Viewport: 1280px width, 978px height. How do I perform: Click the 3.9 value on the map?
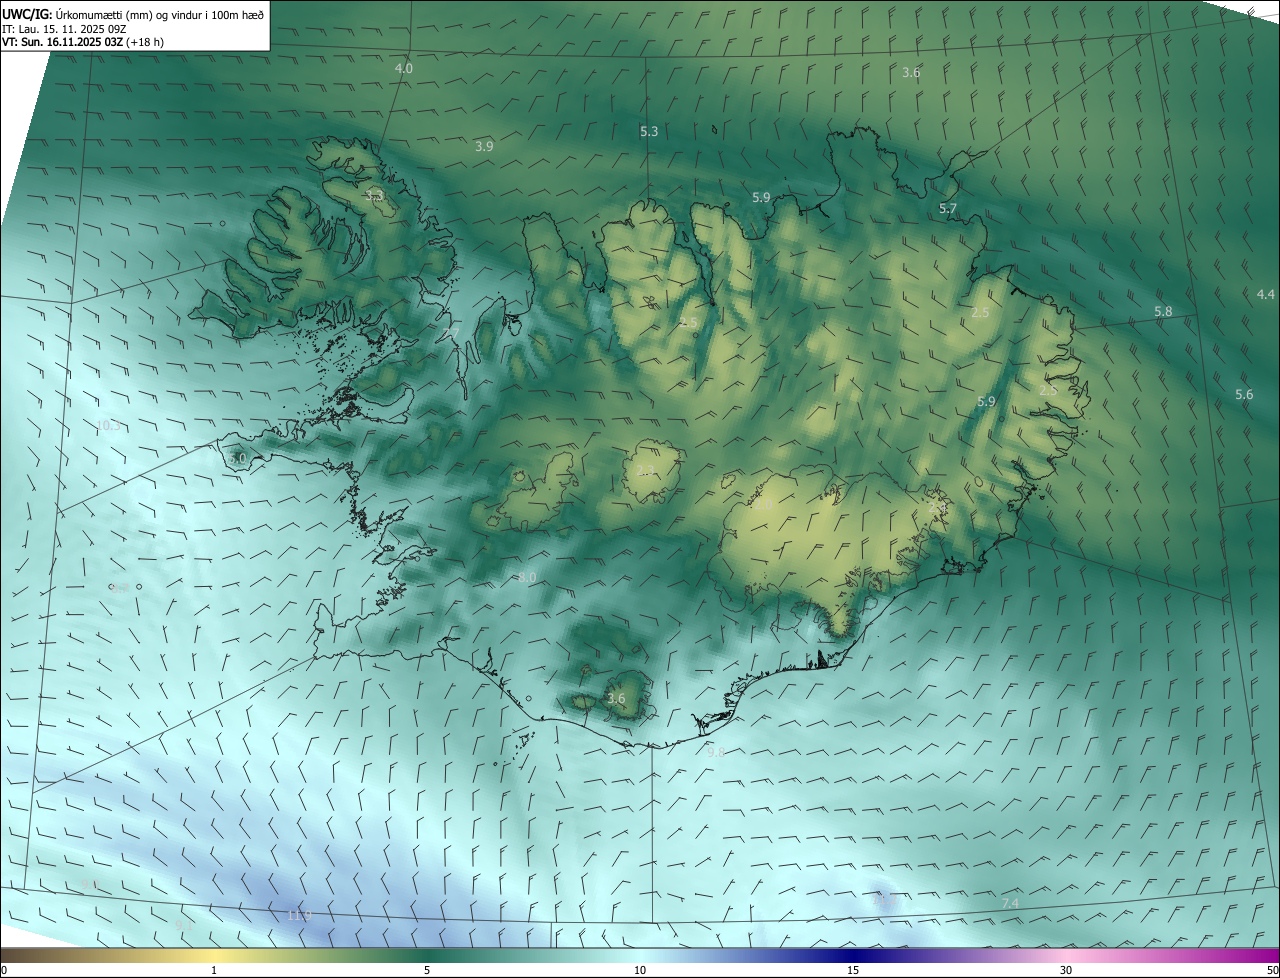[x=484, y=146]
